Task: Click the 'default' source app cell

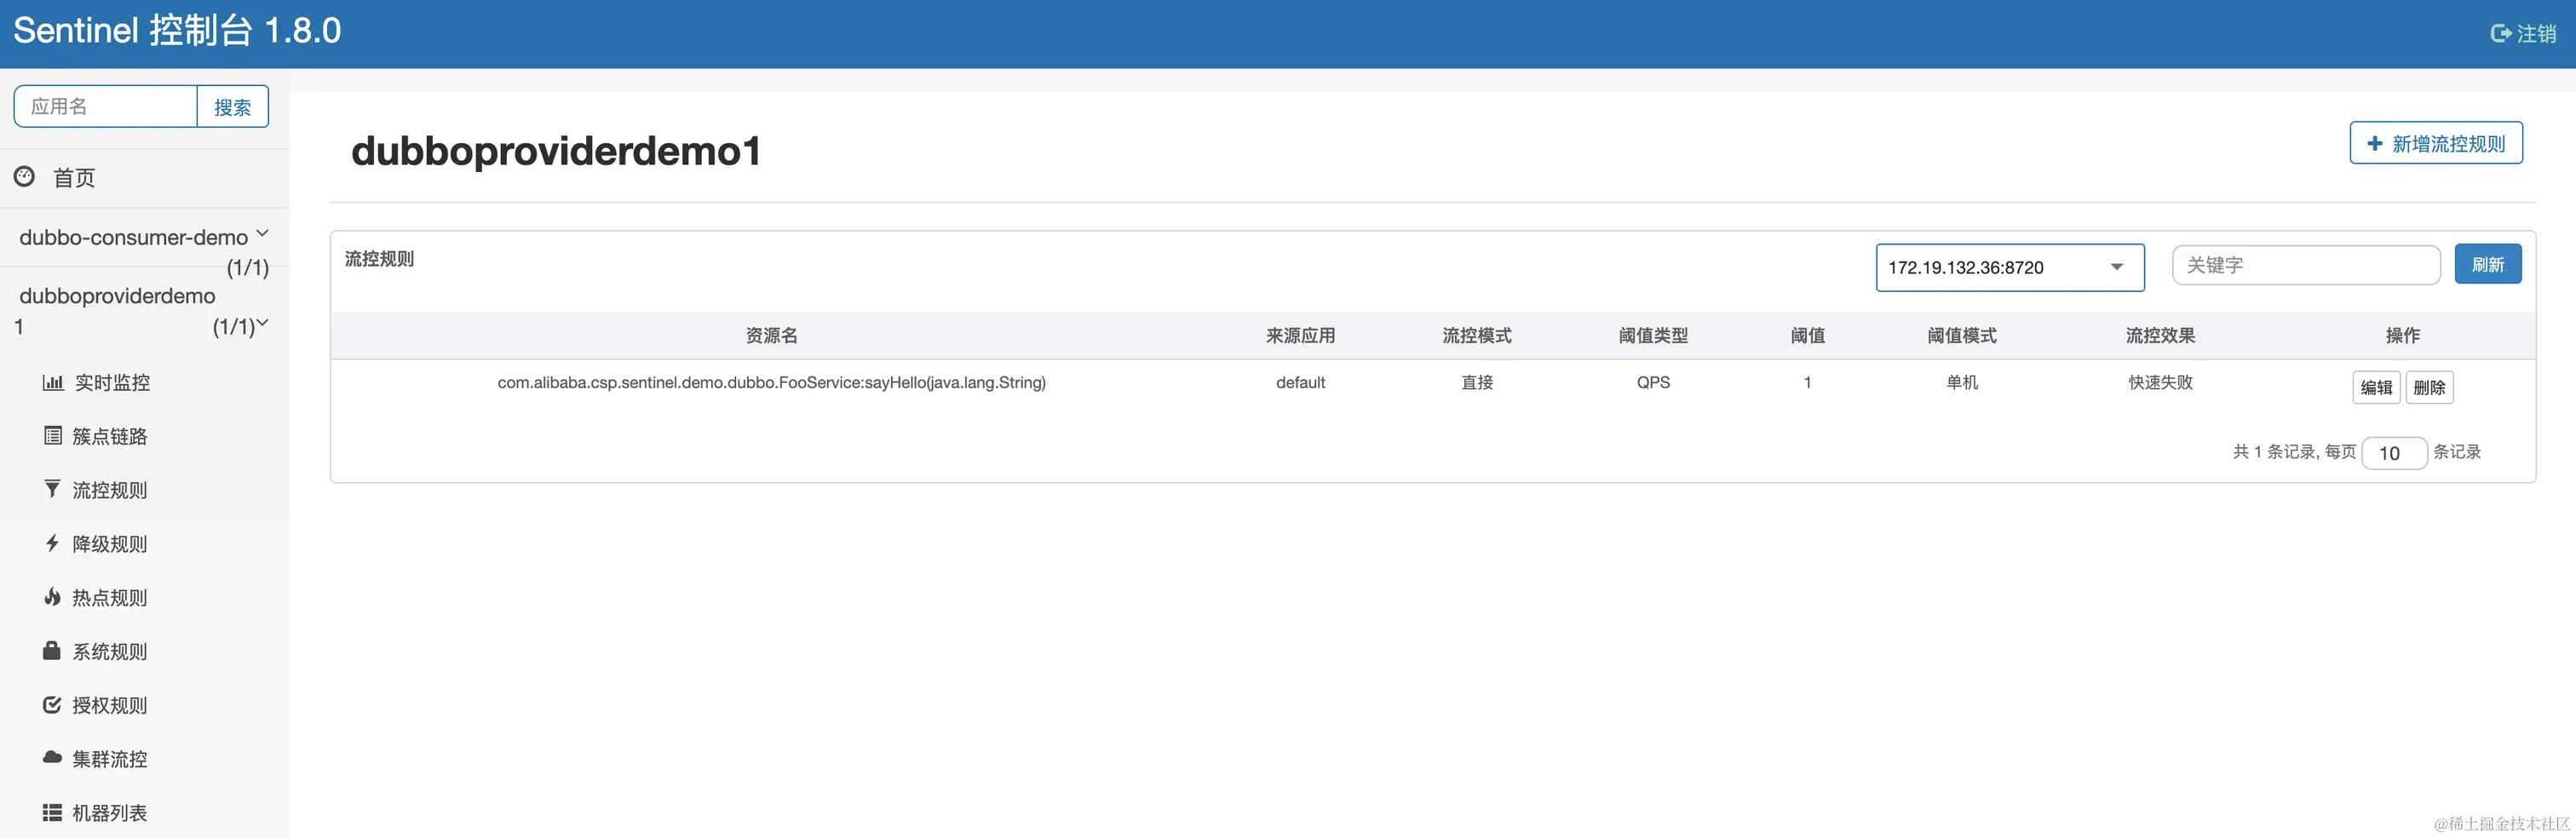Action: click(1300, 382)
